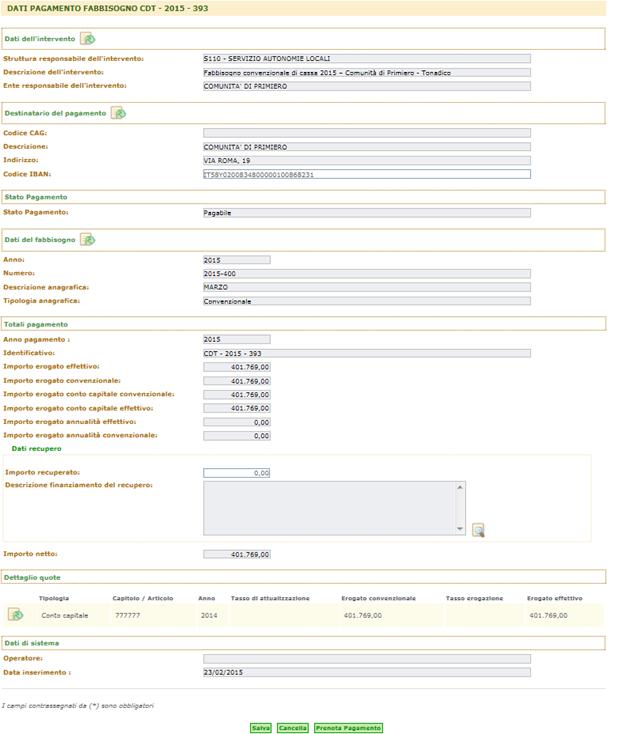Click the Data inserimento field 23/02/2015
Viewport: 626px width, 734px height.
(x=367, y=672)
